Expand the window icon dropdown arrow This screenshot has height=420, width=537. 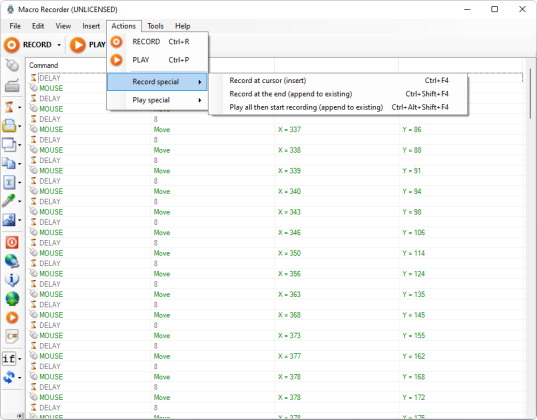click(20, 145)
